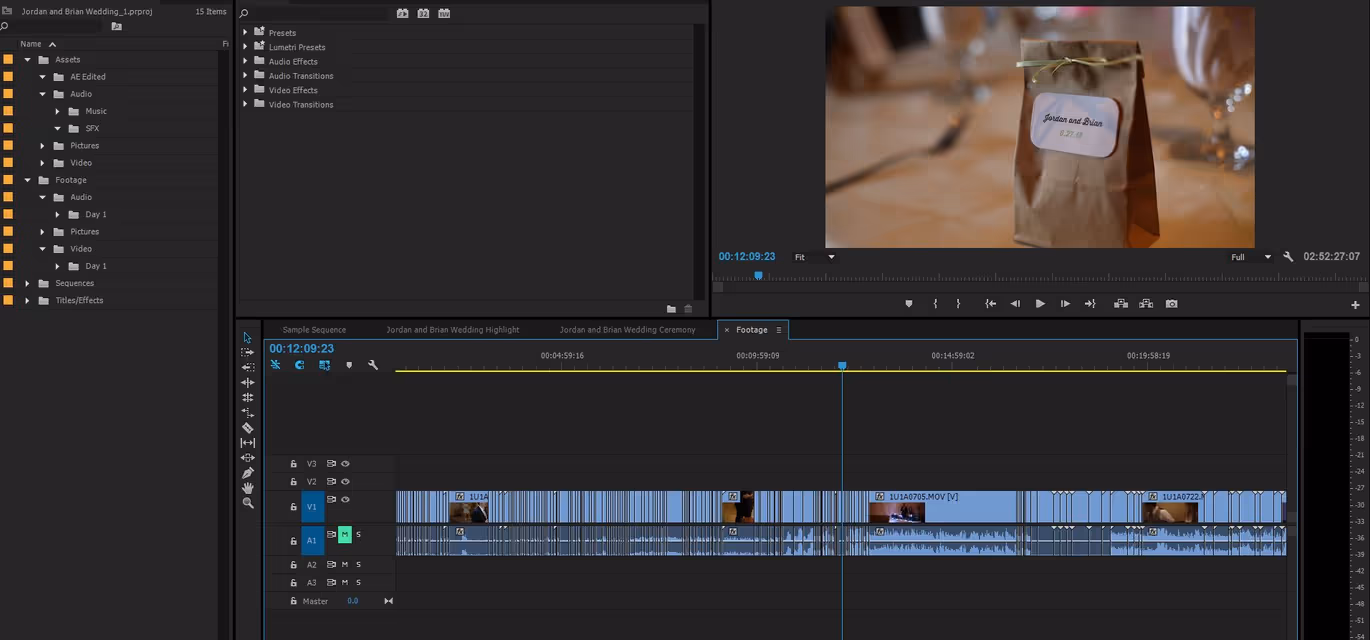Switch to Jordan and Brian Wedding Highlight tab
Viewport: 1370px width, 640px height.
(x=453, y=329)
